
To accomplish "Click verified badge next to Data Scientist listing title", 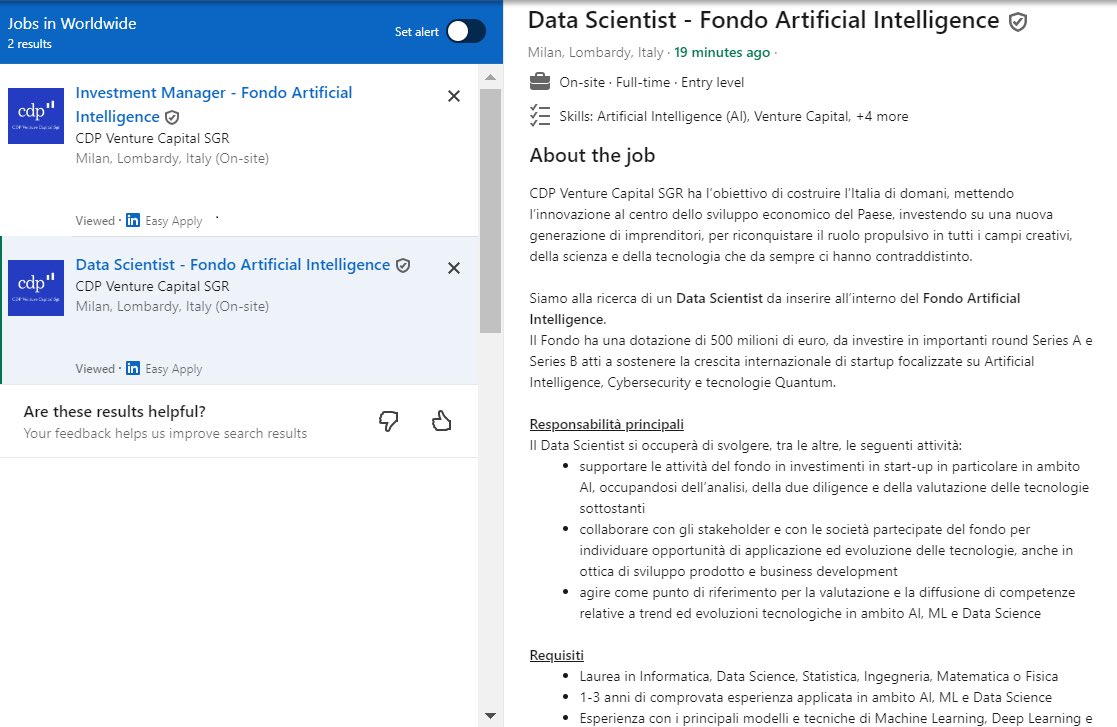I will (403, 266).
